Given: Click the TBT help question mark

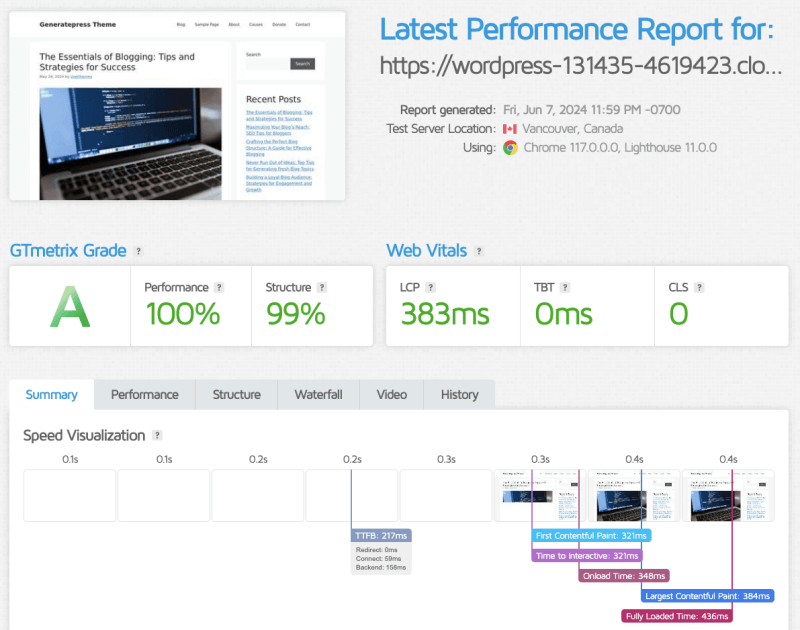Looking at the screenshot, I should pyautogui.click(x=564, y=288).
